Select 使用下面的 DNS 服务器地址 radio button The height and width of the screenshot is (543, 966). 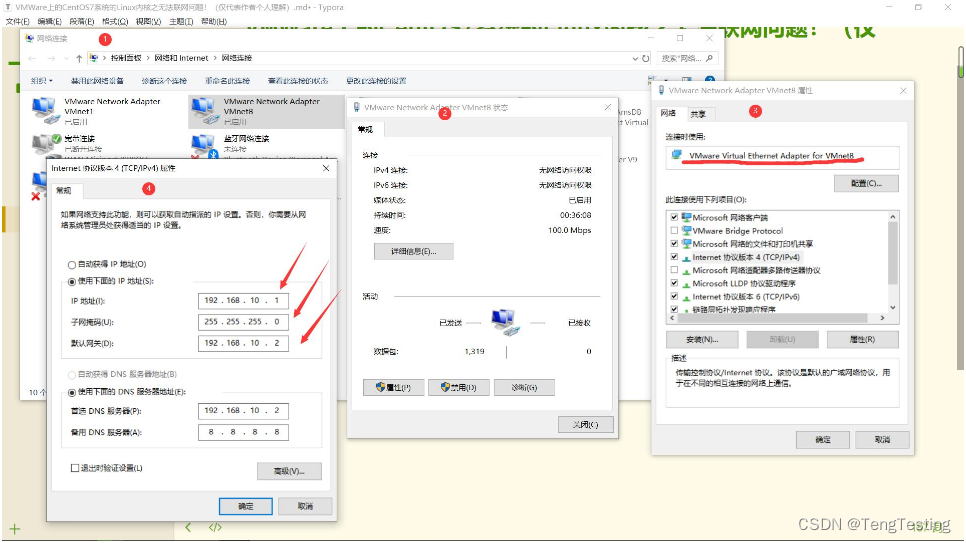[x=71, y=392]
